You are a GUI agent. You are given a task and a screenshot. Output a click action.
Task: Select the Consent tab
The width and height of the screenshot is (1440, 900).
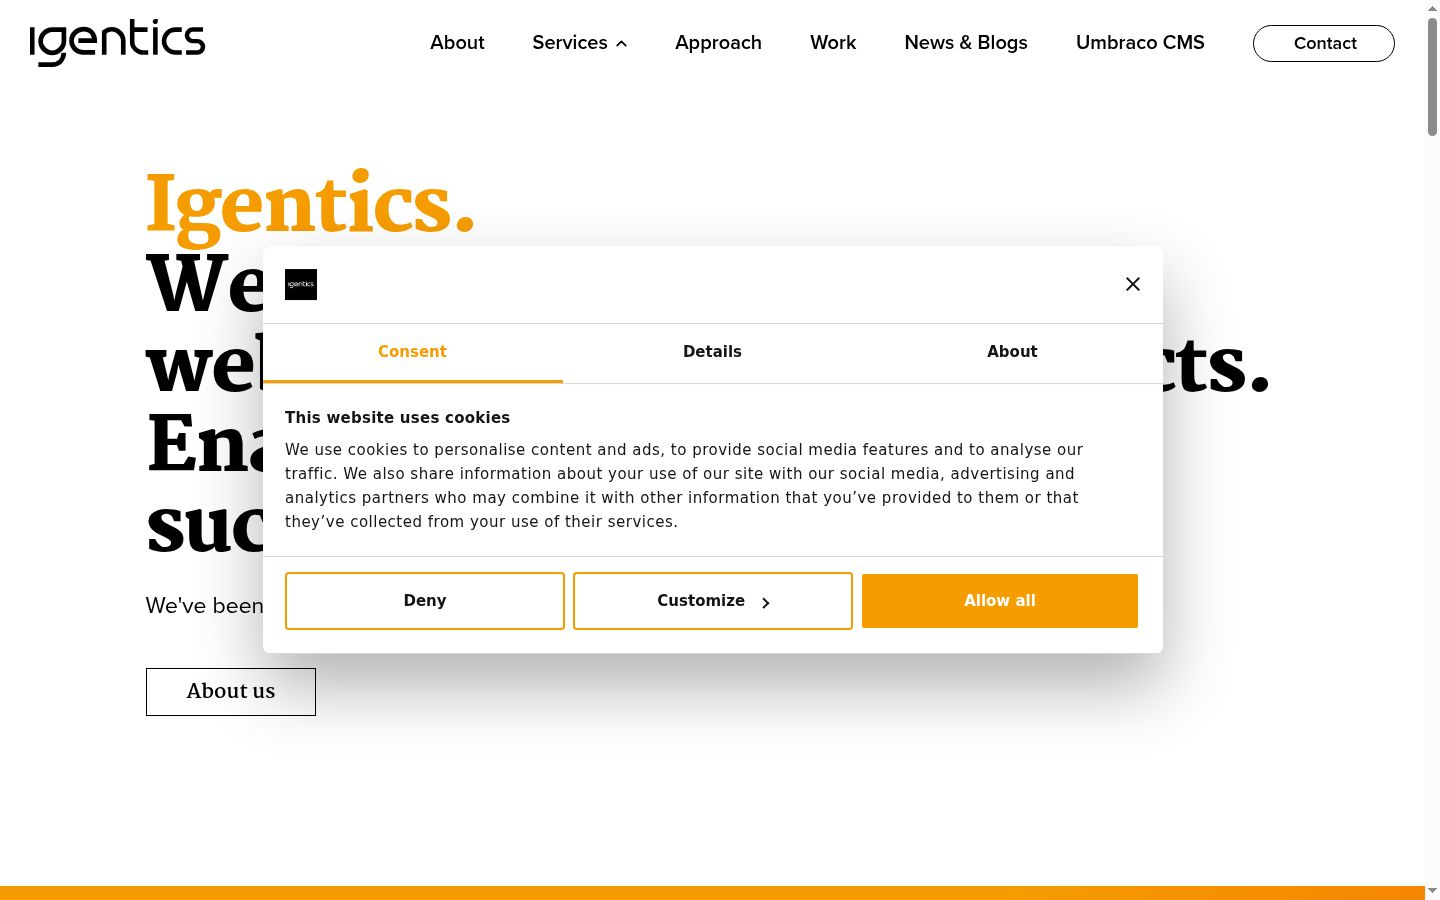(412, 352)
